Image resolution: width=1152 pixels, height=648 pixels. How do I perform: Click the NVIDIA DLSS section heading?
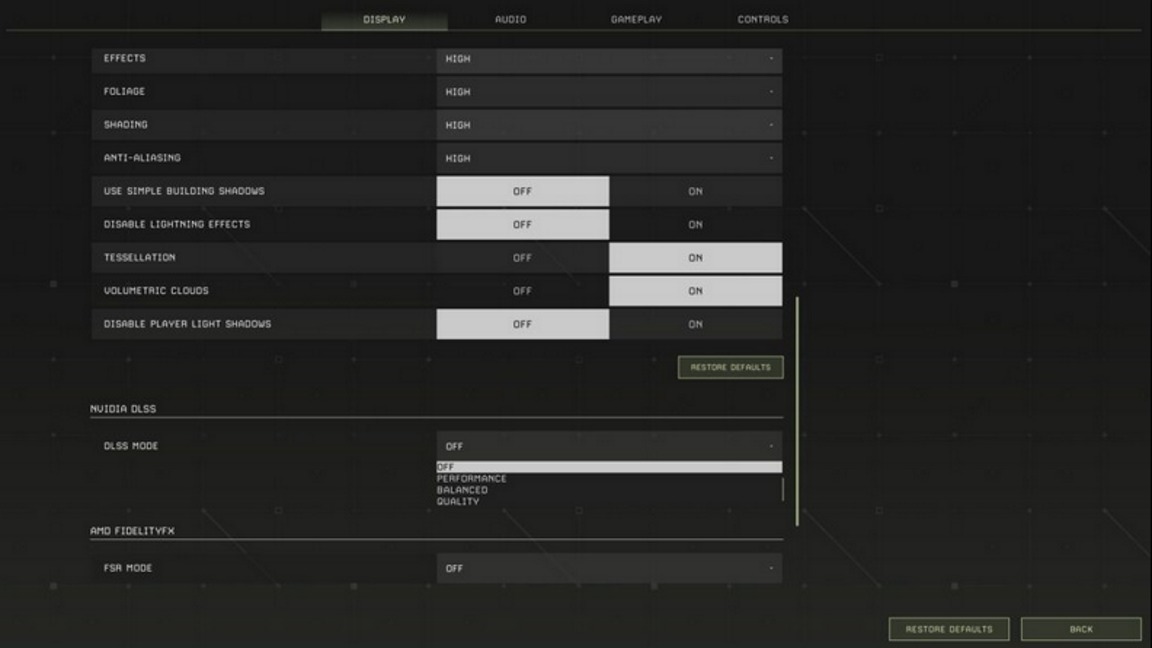[x=123, y=408]
